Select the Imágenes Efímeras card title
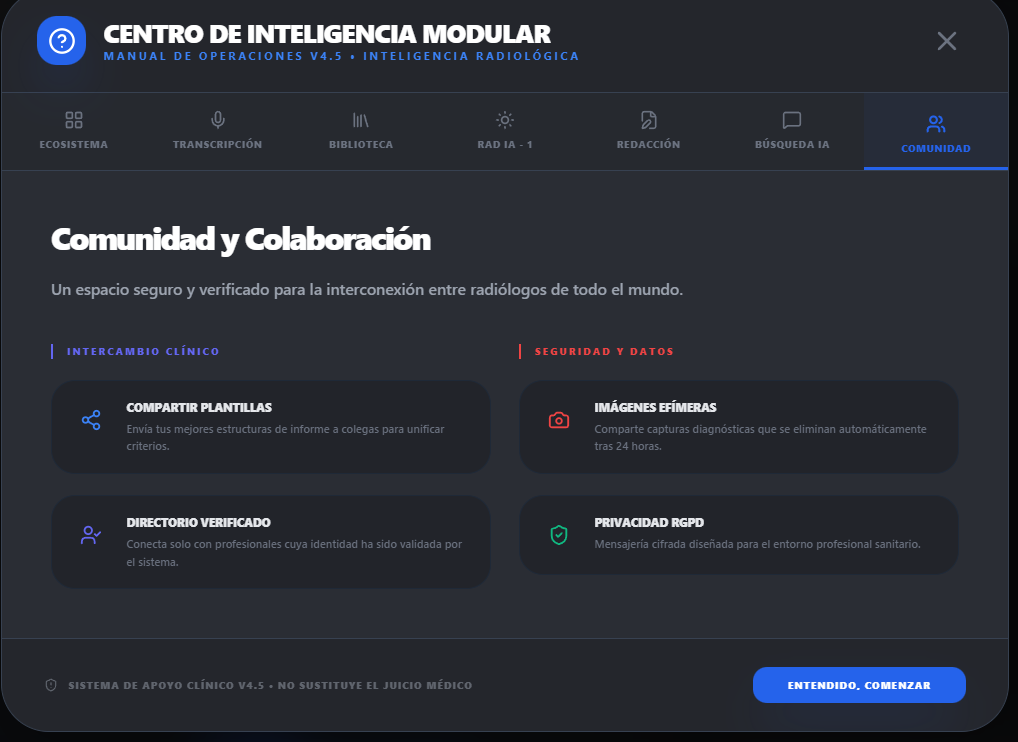 [x=655, y=408]
